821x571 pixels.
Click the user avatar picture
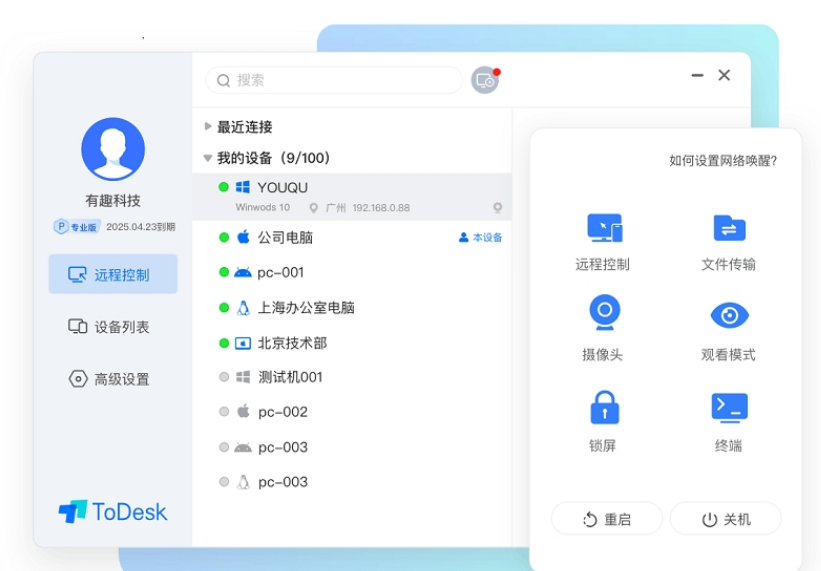pyautogui.click(x=113, y=149)
